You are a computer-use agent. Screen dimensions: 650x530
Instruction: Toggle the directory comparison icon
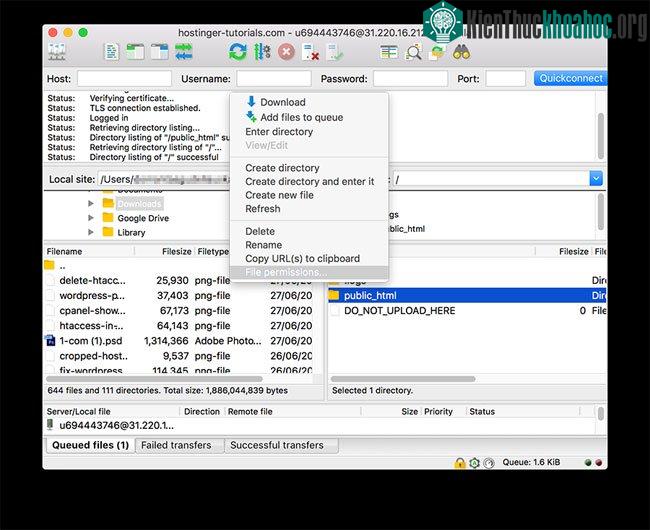tap(413, 52)
